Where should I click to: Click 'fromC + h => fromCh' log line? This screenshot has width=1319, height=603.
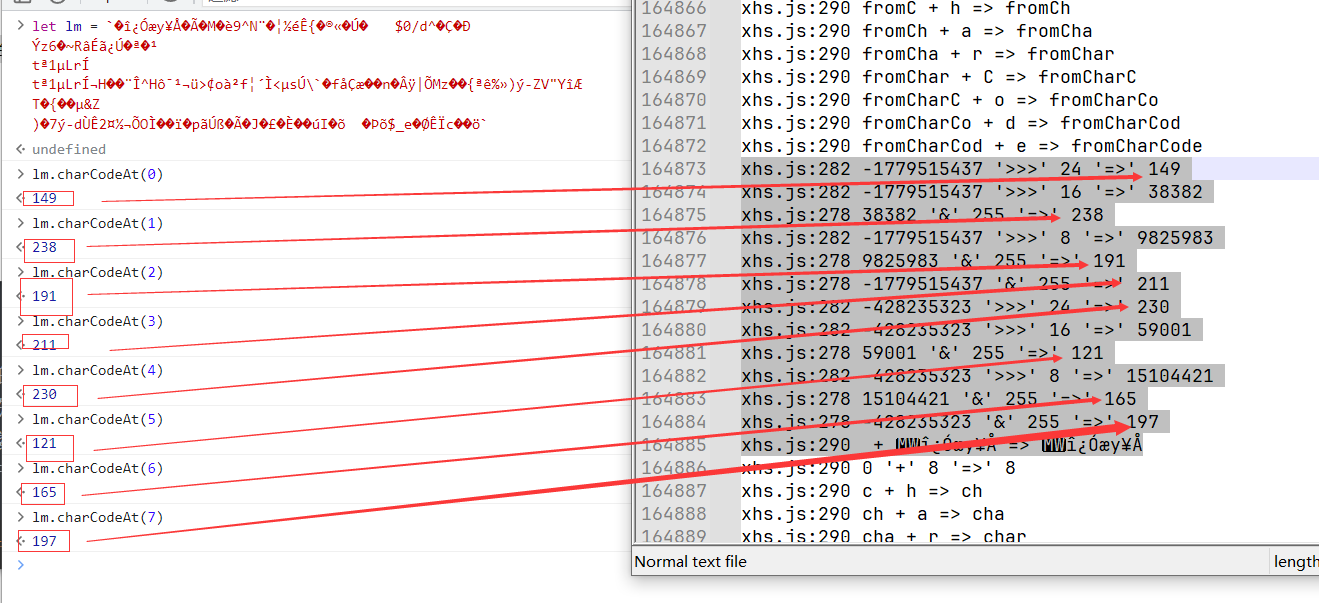click(x=905, y=8)
